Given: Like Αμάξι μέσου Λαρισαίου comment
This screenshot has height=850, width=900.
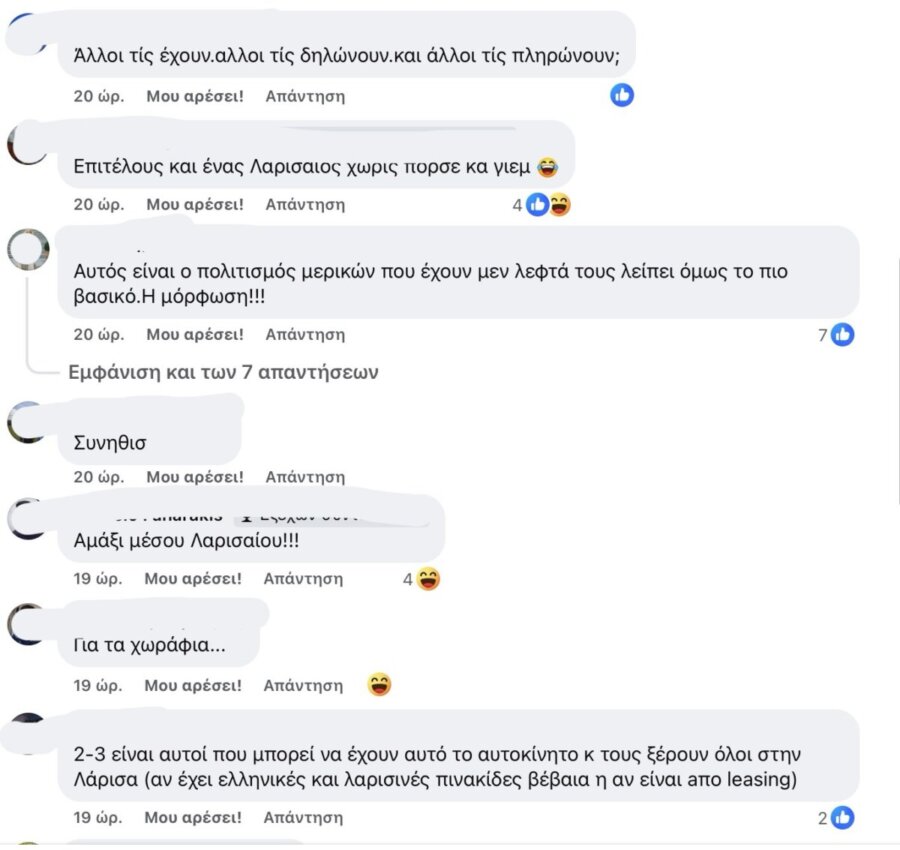Looking at the screenshot, I should (x=193, y=579).
